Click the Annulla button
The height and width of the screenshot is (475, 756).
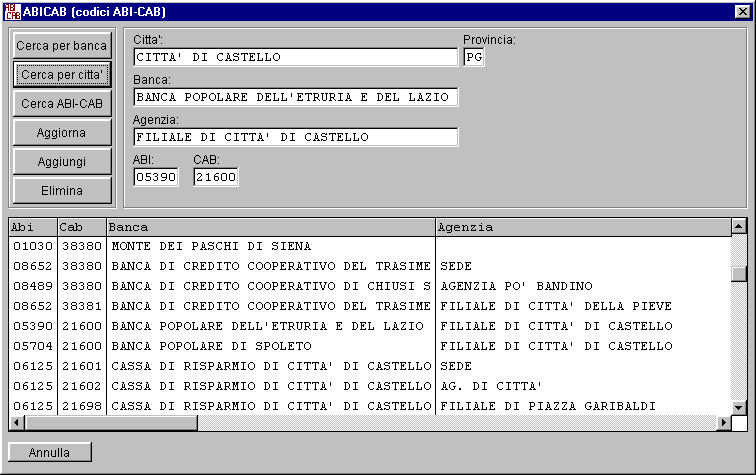[x=50, y=452]
